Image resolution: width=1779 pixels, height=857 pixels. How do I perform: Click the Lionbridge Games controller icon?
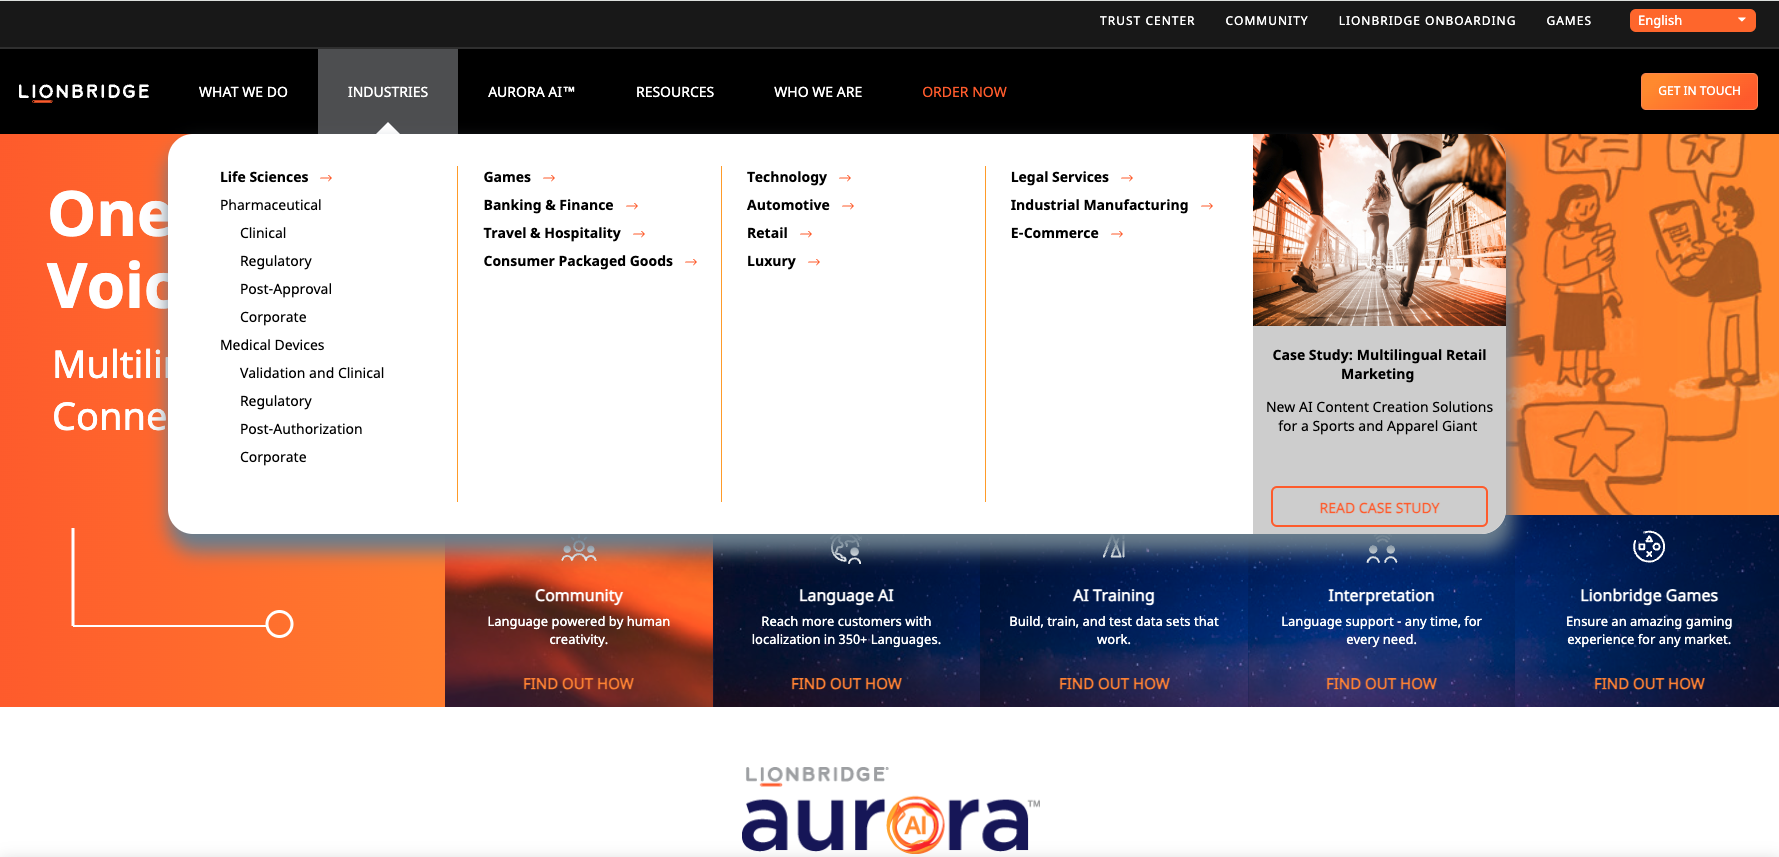click(1649, 547)
